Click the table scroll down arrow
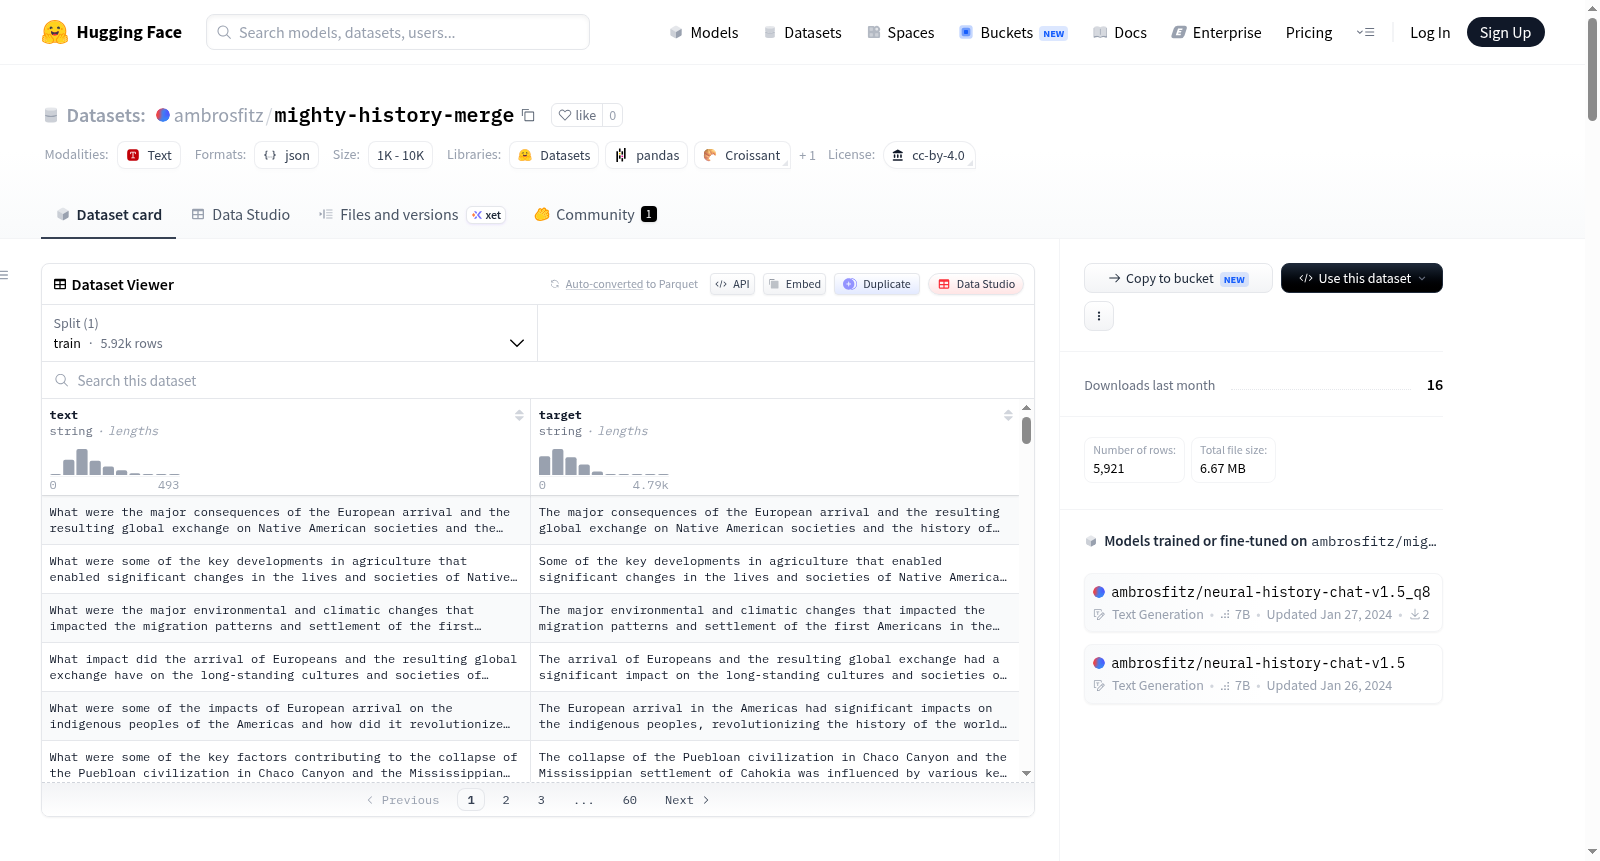This screenshot has height=861, width=1600. click(x=1026, y=774)
